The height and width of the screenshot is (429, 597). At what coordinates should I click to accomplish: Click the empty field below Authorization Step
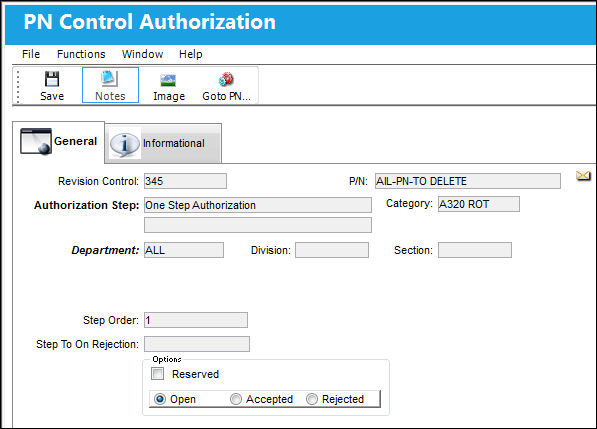258,225
